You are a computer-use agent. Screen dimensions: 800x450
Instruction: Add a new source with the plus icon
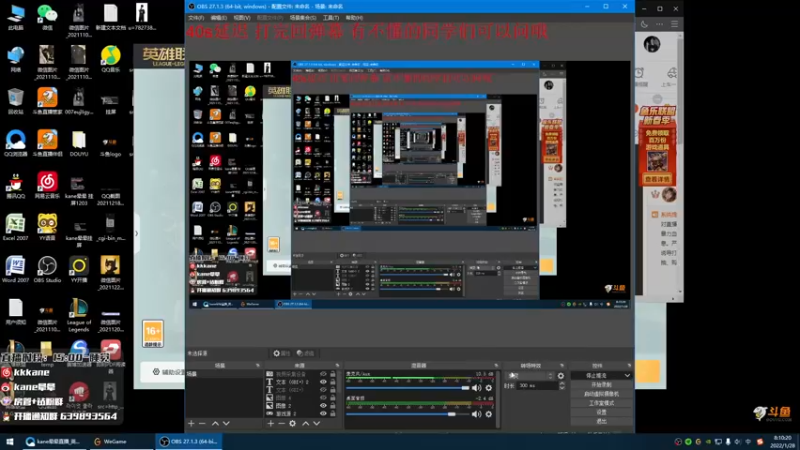pos(270,423)
